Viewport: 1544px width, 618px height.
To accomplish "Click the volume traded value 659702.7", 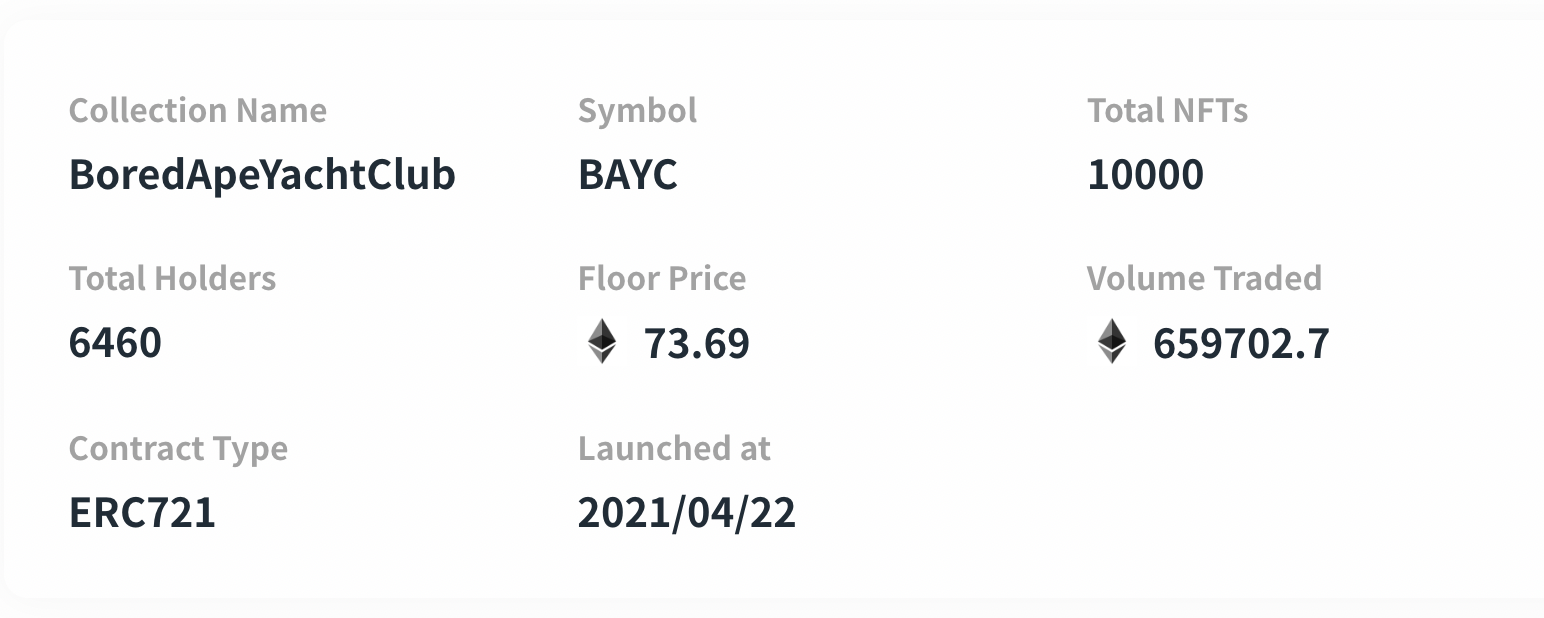I will pyautogui.click(x=1241, y=343).
